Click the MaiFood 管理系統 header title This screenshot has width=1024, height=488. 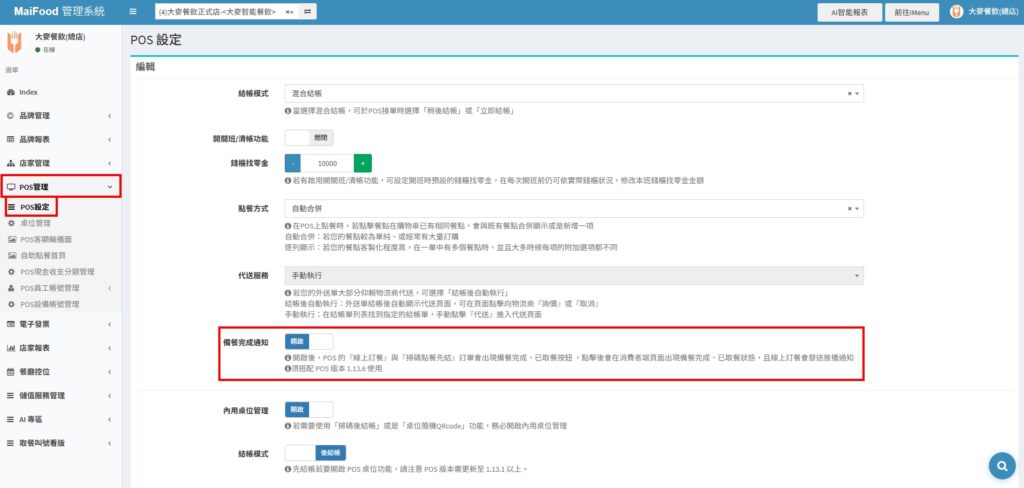(x=60, y=12)
